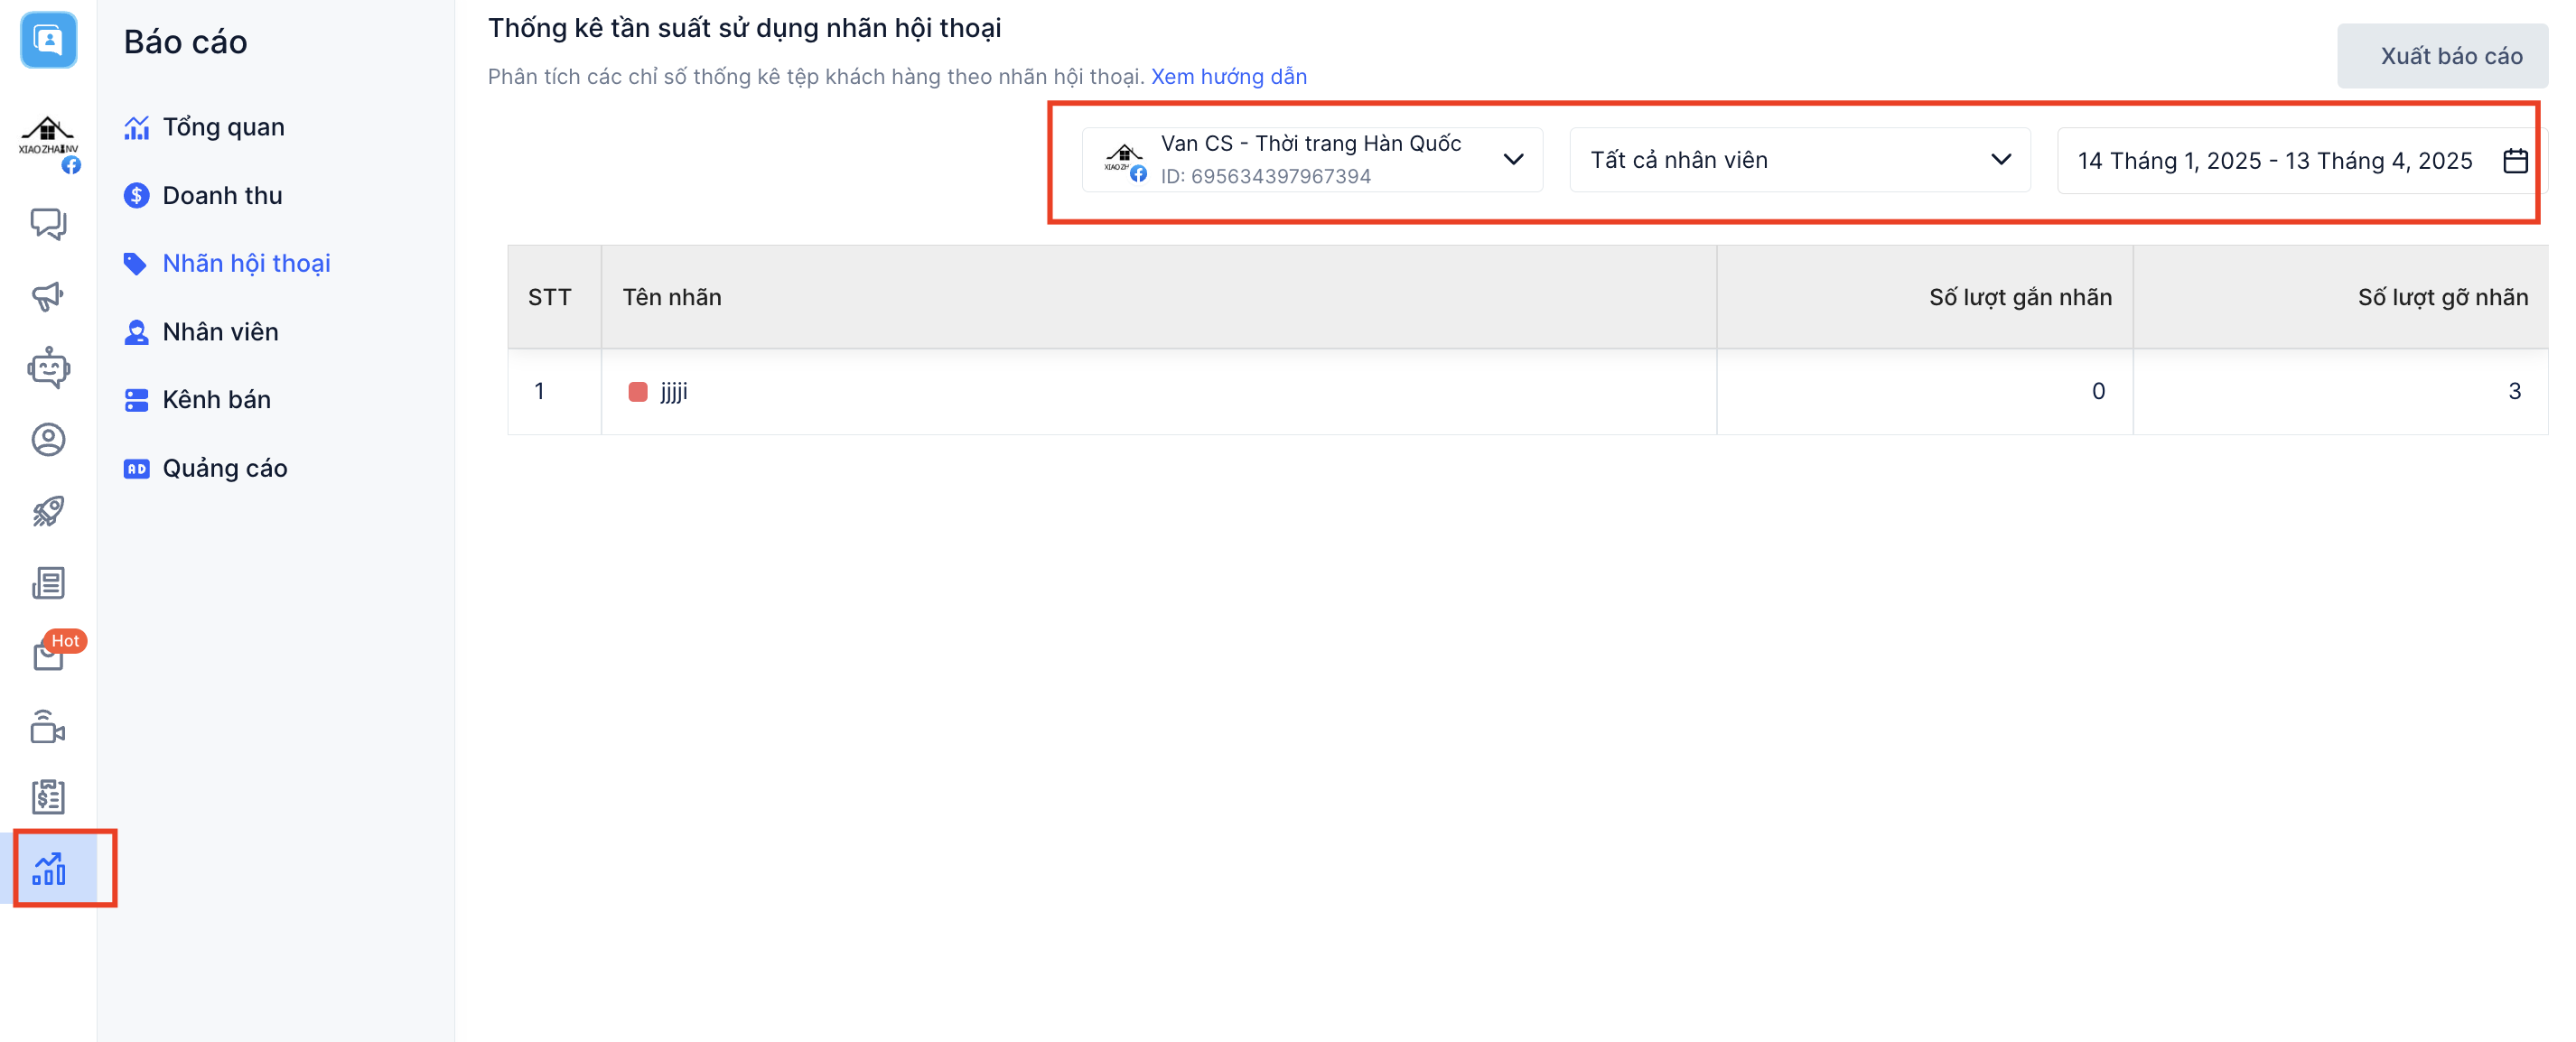
Task: Click the red color swatch of jjjji label
Action: point(638,391)
